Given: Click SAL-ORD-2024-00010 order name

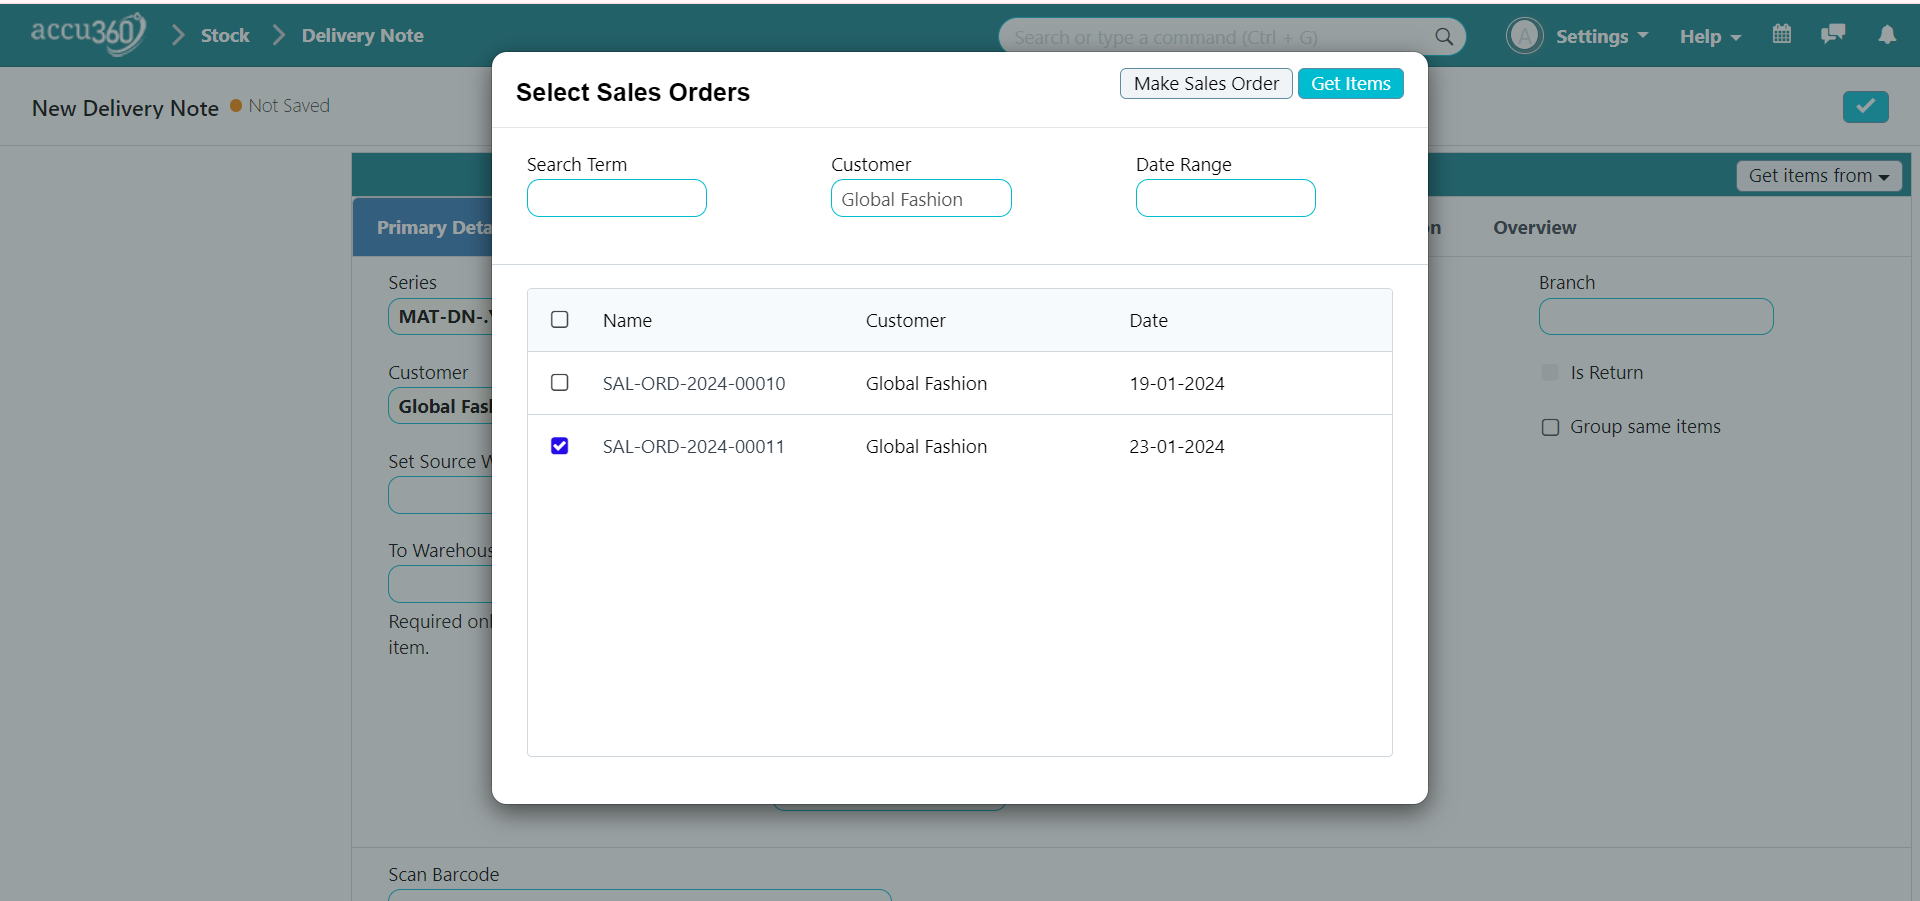Looking at the screenshot, I should pos(694,383).
